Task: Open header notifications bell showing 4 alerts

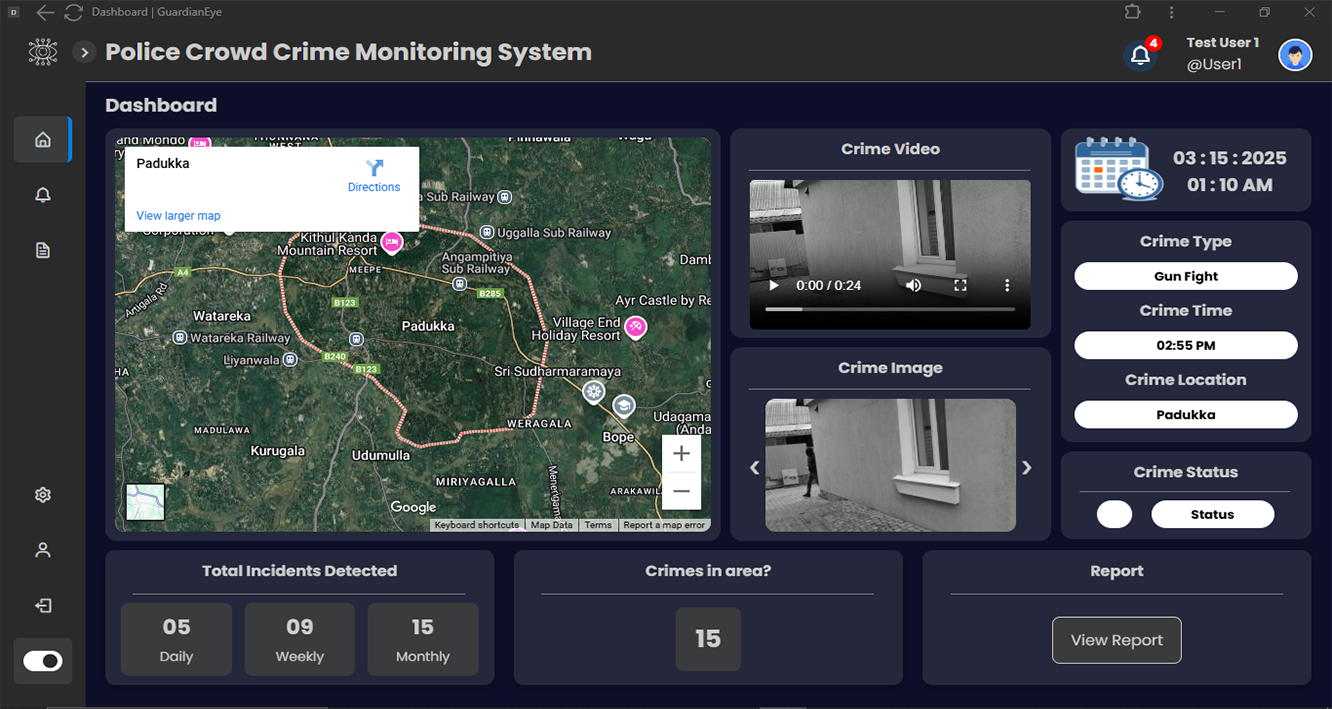Action: [1140, 56]
